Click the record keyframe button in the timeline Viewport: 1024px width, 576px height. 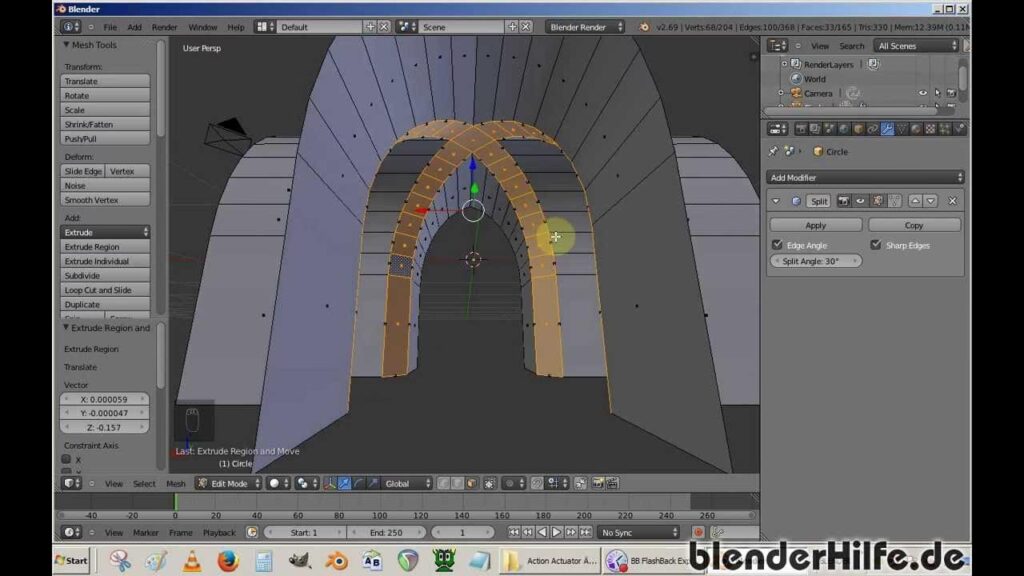pyautogui.click(x=698, y=533)
